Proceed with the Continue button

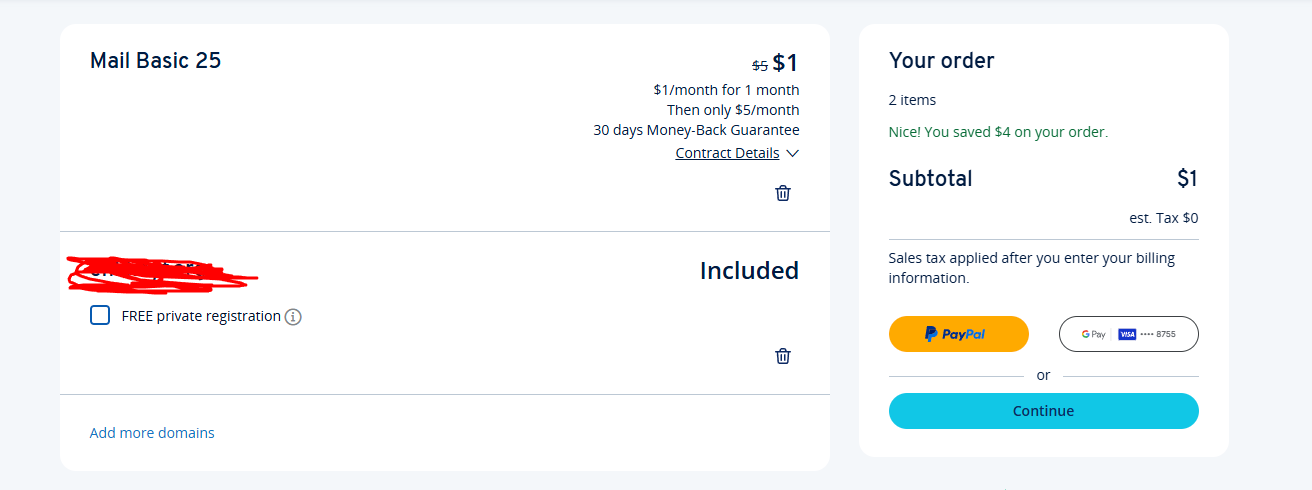(x=1043, y=411)
